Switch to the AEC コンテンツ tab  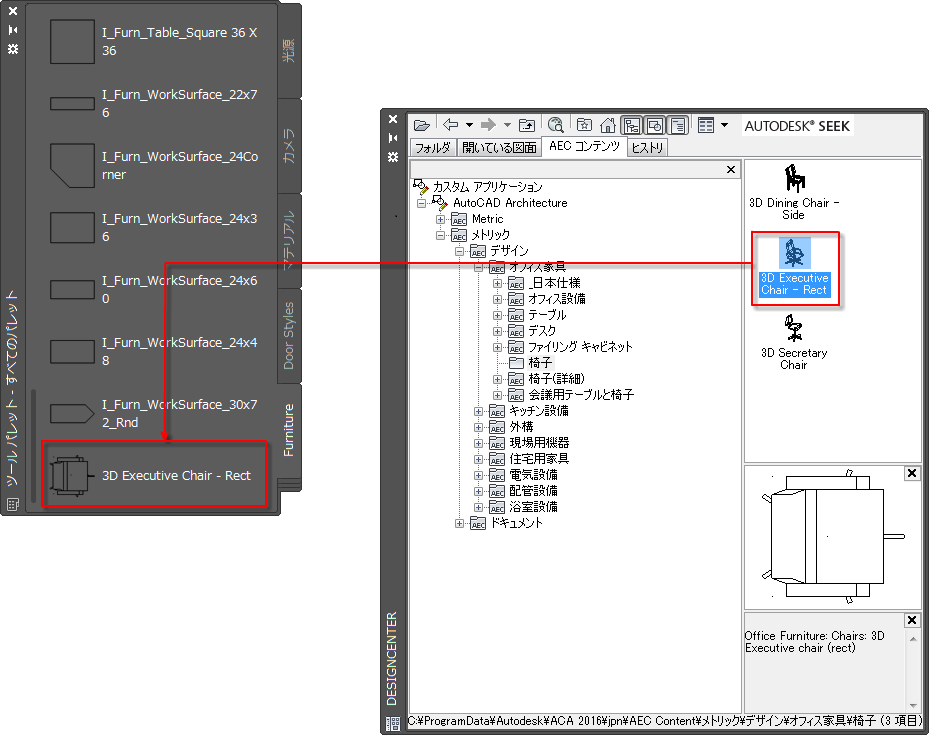pyautogui.click(x=584, y=146)
